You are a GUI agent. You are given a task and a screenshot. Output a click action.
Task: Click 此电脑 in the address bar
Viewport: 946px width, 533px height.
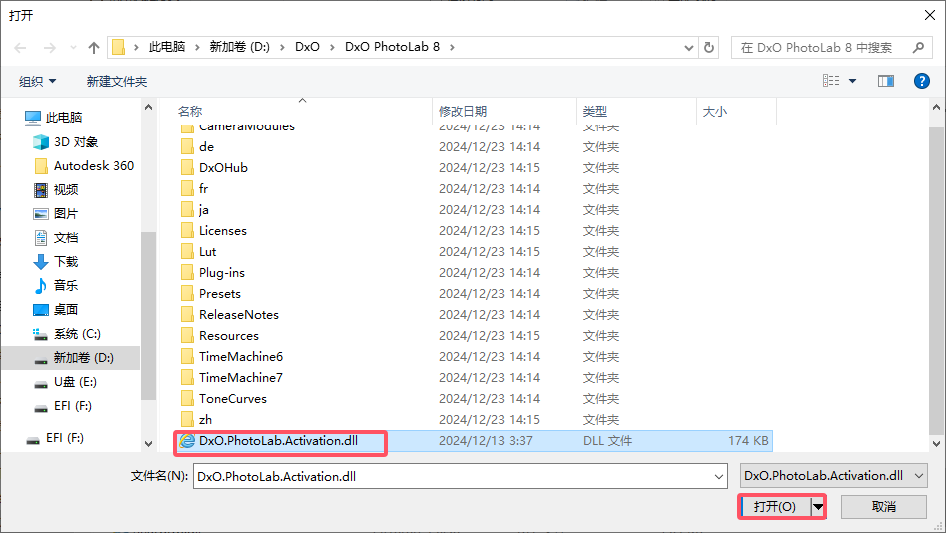tap(167, 47)
